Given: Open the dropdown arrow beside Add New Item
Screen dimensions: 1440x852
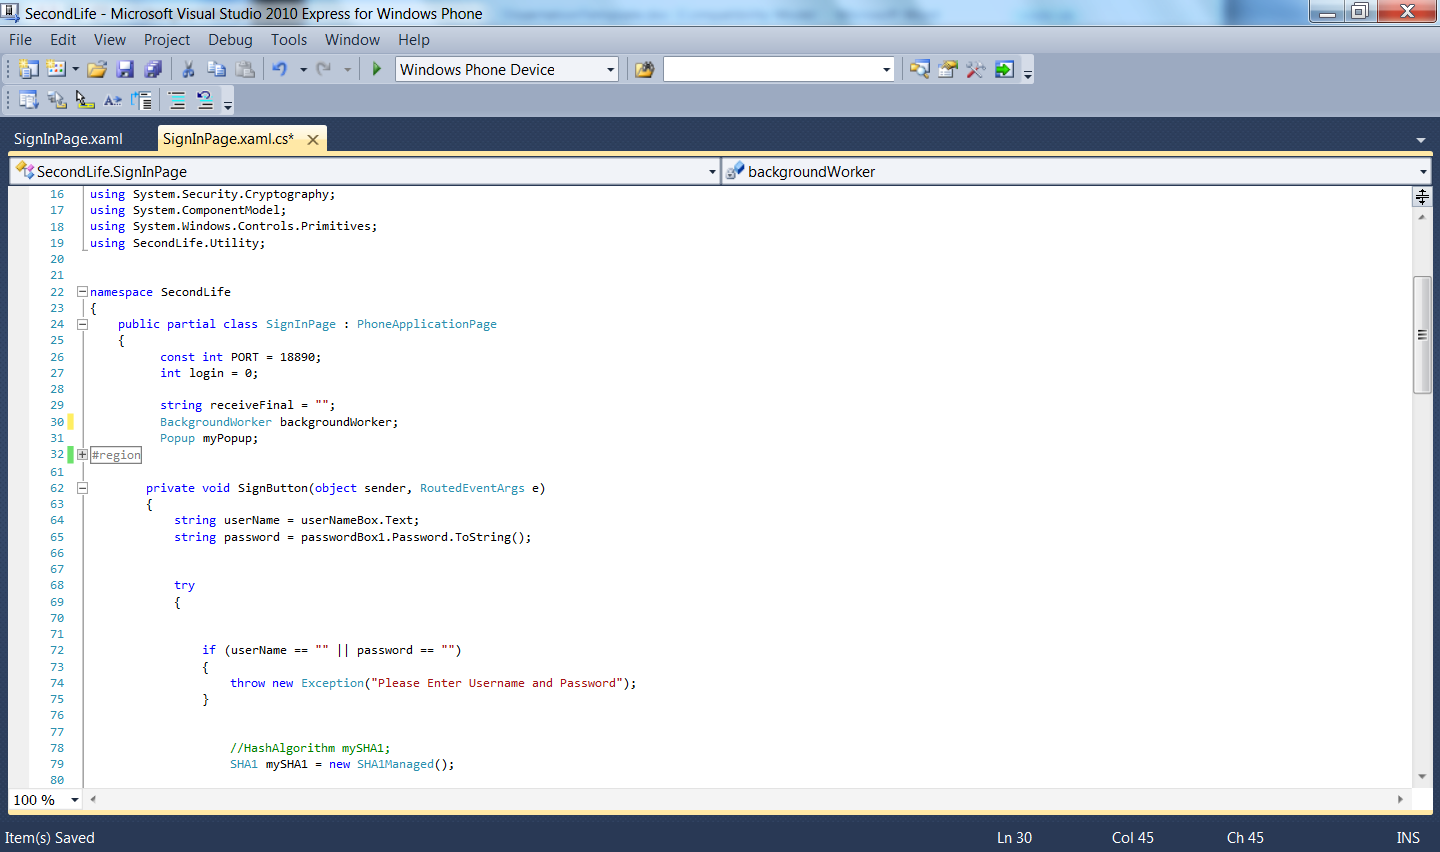Looking at the screenshot, I should pos(75,69).
